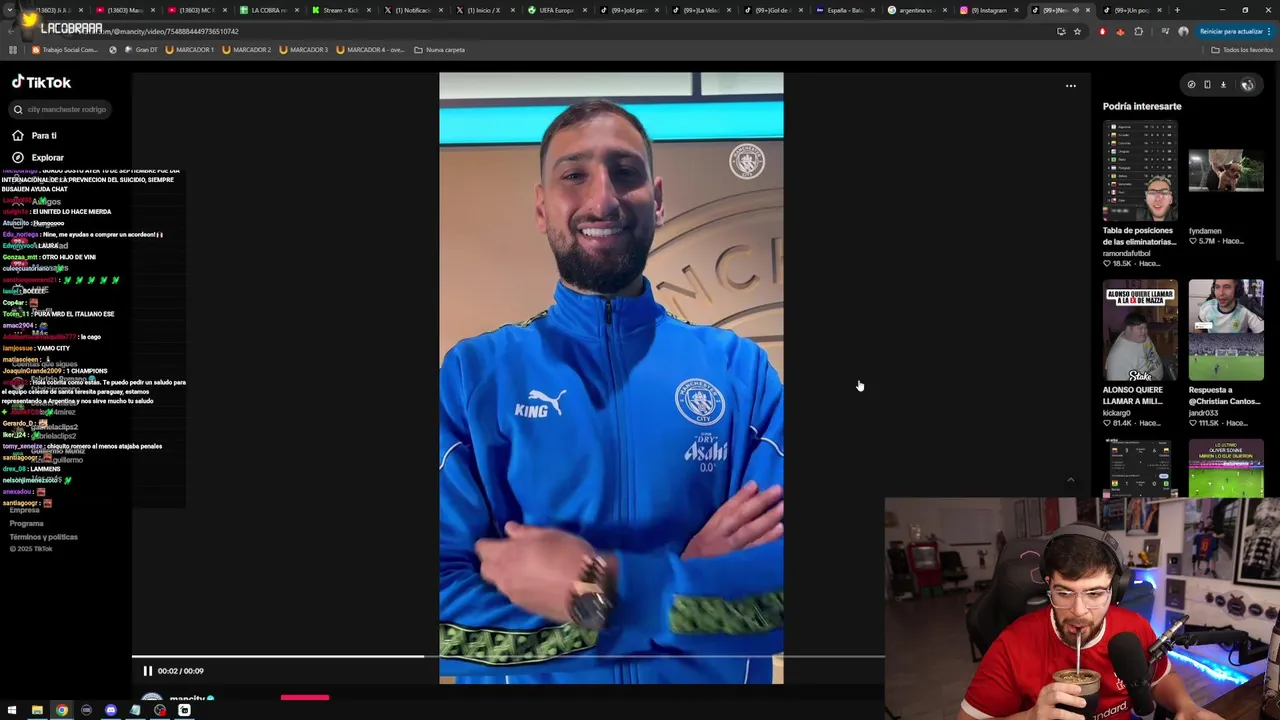Click the kickarg0 username
Screen dimensions: 1280x720
click(x=1116, y=413)
